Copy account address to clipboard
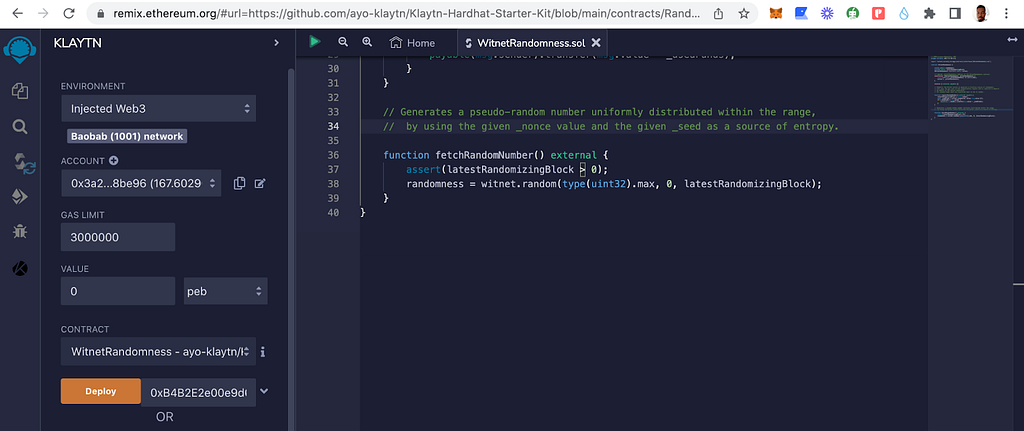The width and height of the screenshot is (1024, 431). [239, 184]
